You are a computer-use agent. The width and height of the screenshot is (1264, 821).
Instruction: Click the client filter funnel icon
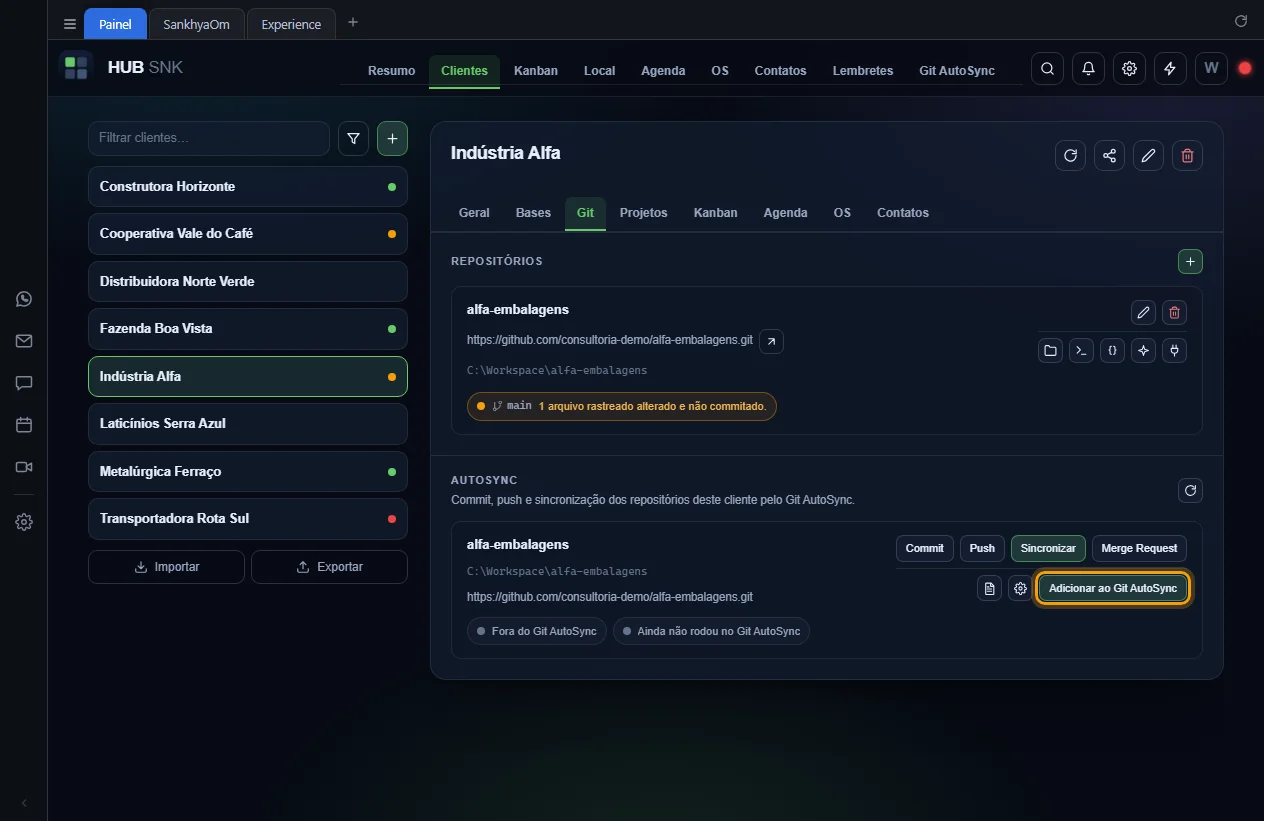tap(353, 139)
